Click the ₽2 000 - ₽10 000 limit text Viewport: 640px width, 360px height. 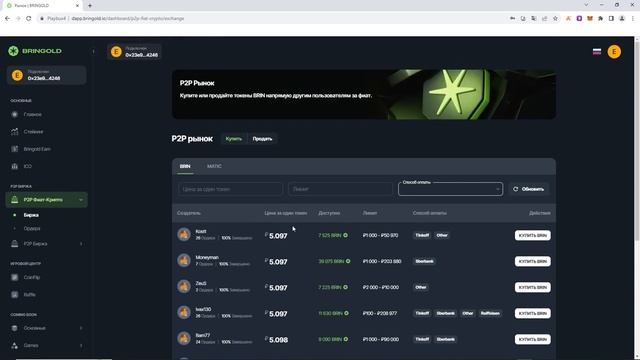coord(380,287)
